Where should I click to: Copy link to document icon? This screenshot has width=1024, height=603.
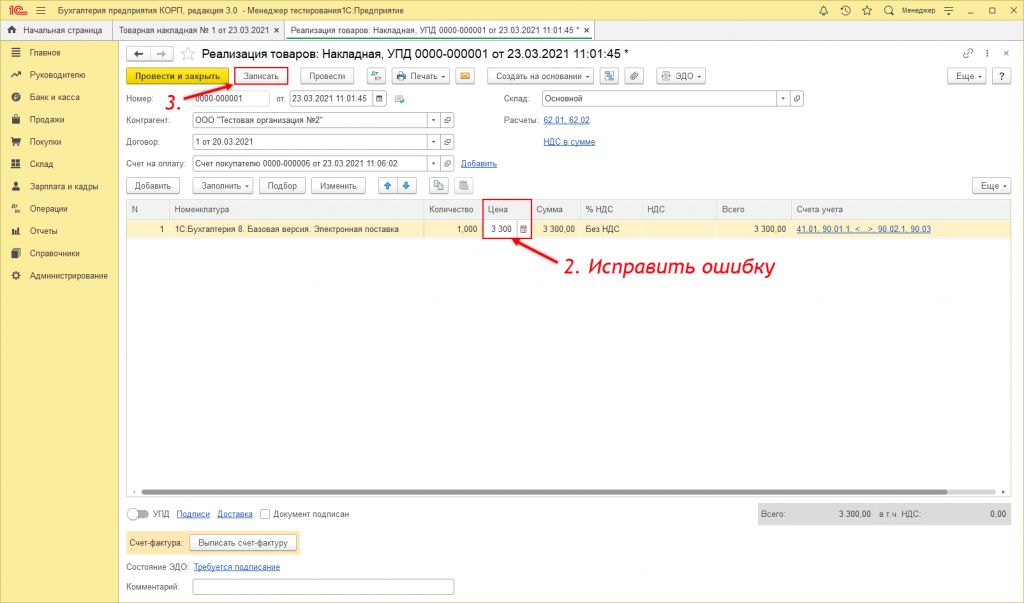[x=968, y=54]
